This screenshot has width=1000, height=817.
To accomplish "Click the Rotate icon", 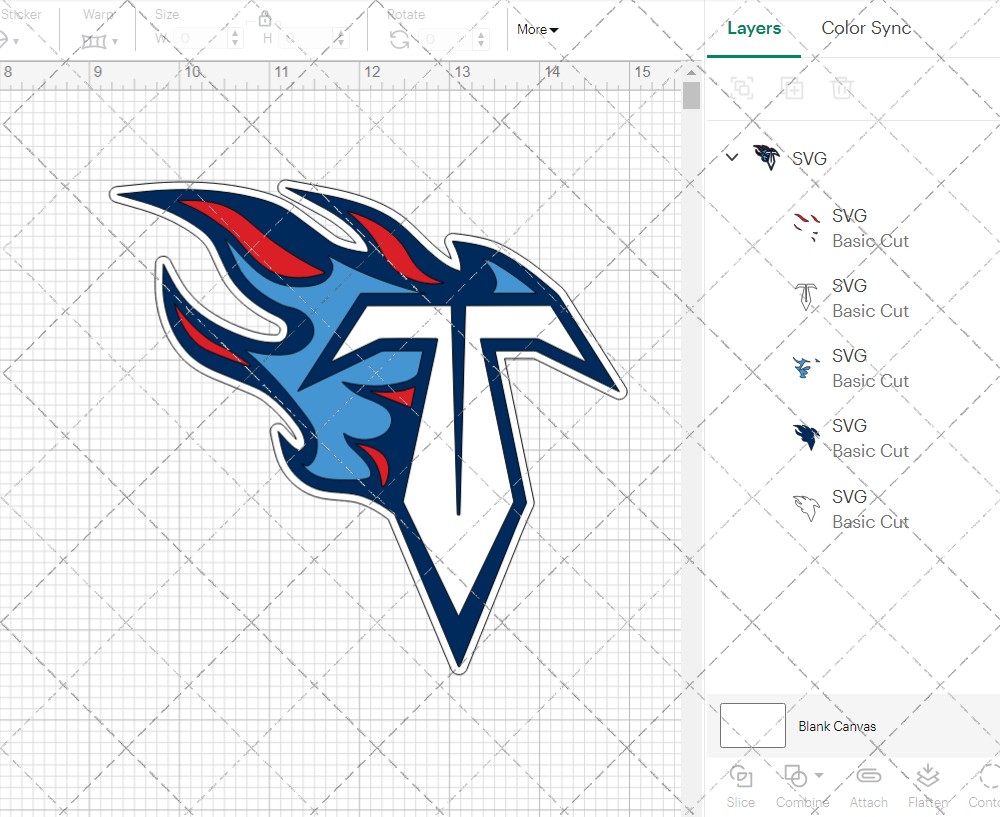I will coord(400,40).
